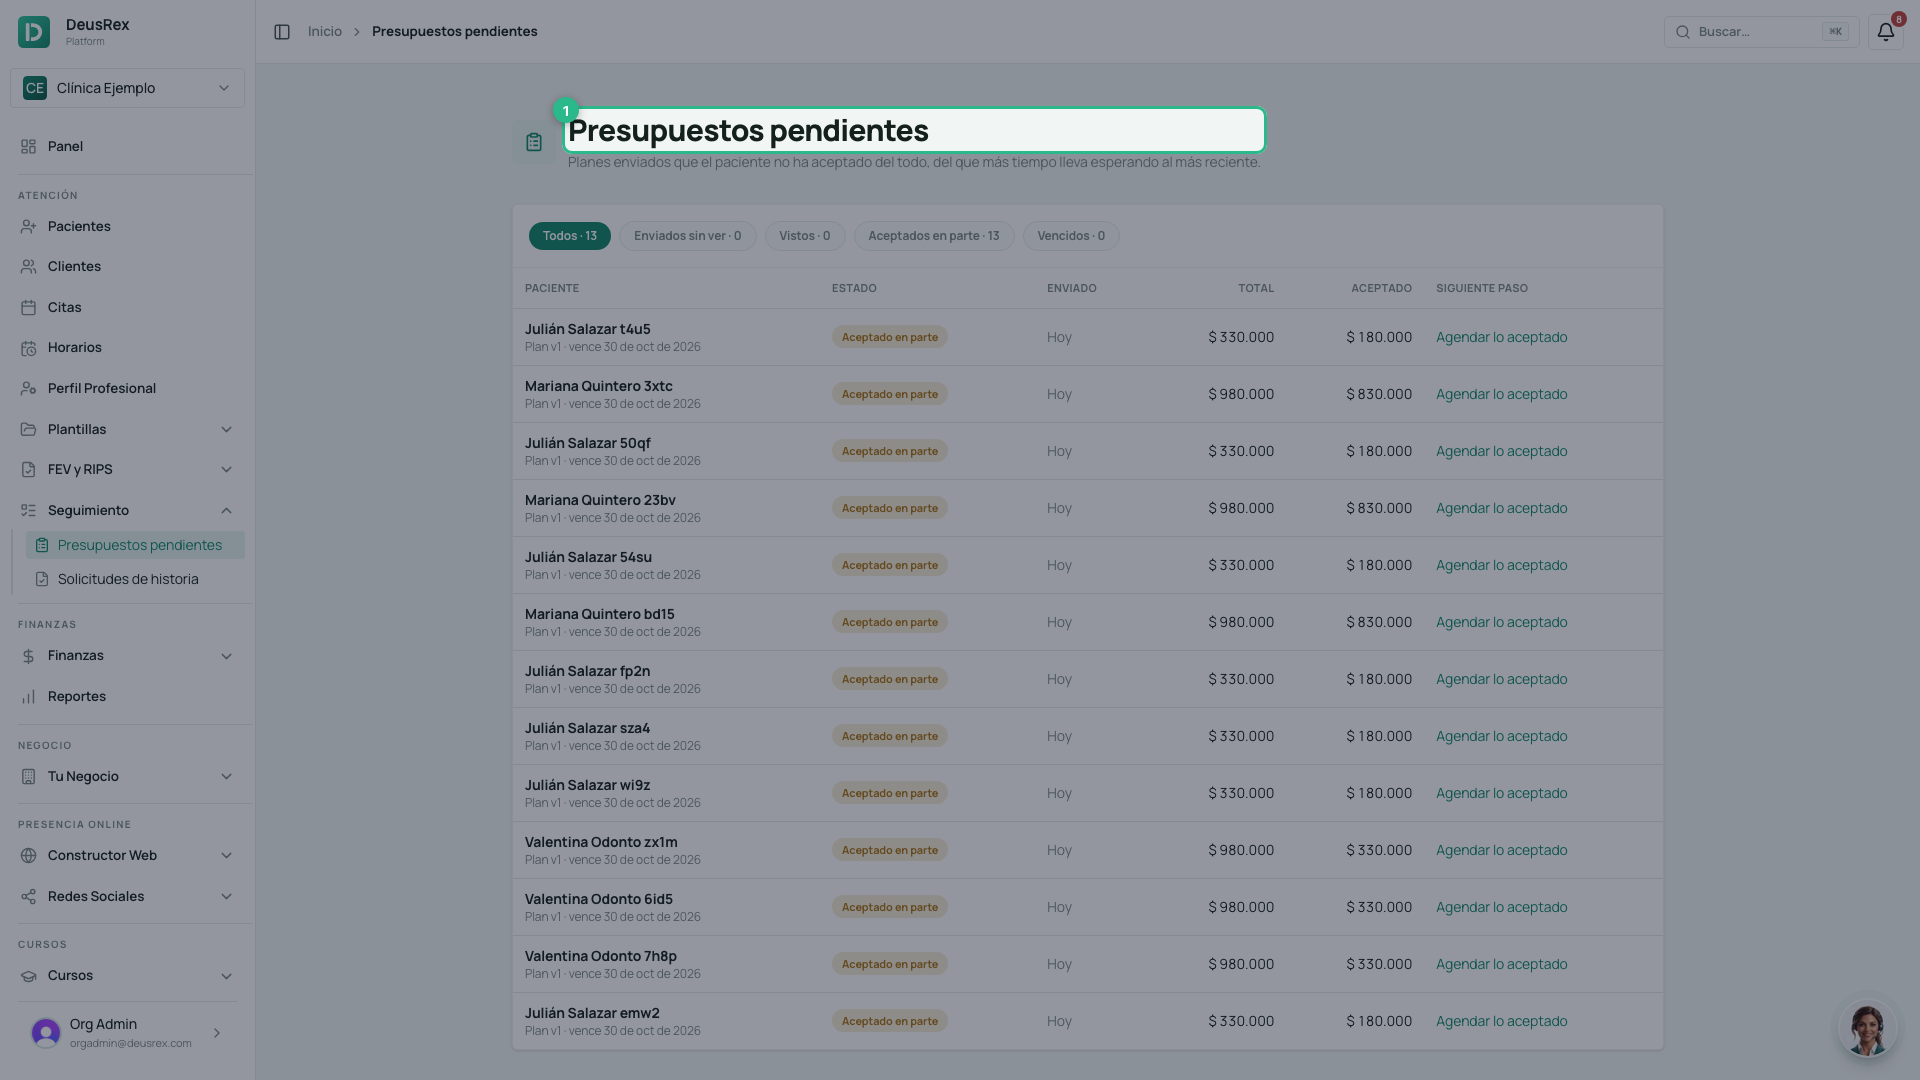Viewport: 1920px width, 1080px height.
Task: Expand the Tu Negocio chevron
Action: (x=226, y=777)
